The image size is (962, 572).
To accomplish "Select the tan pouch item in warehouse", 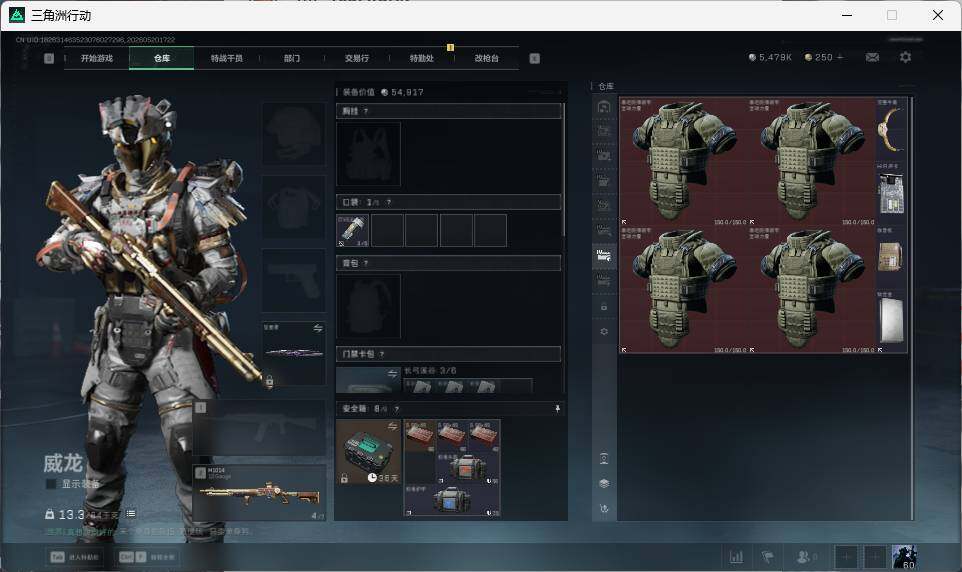I will [891, 257].
